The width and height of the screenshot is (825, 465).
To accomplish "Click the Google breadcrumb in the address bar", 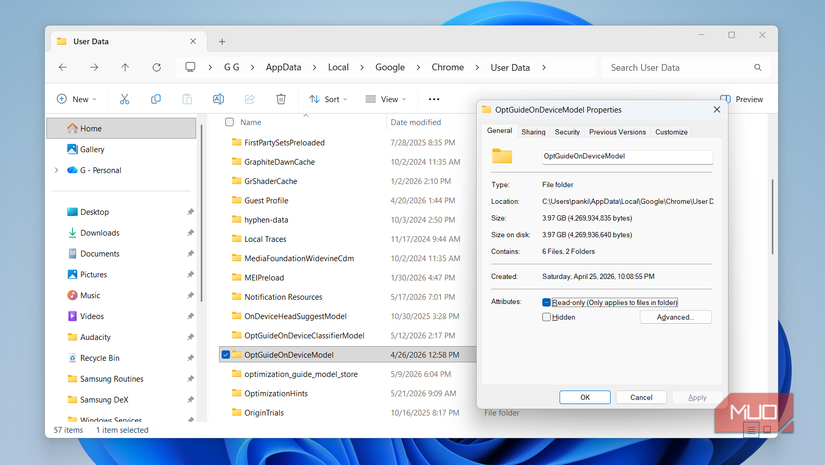I will [390, 67].
